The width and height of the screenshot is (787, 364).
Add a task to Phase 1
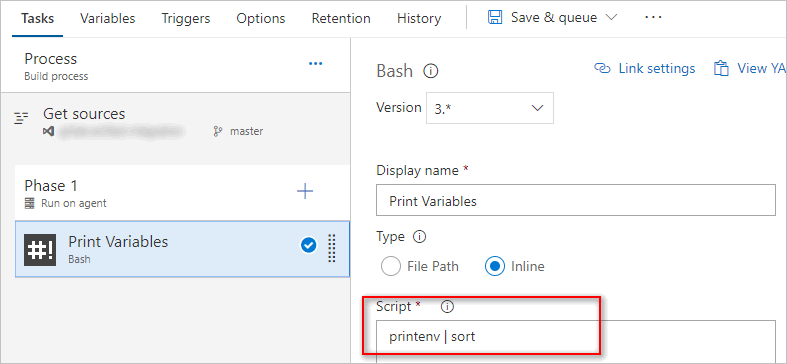point(305,191)
